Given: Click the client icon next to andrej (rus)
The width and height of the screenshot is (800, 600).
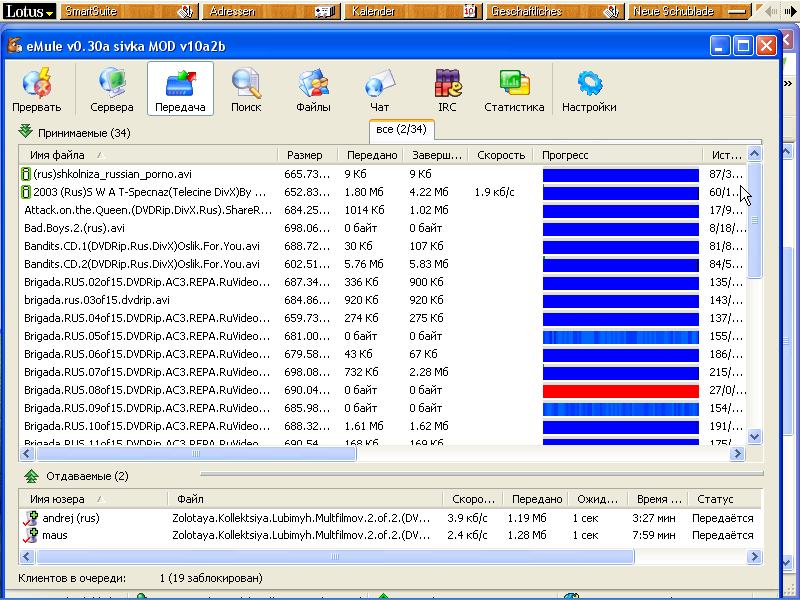Looking at the screenshot, I should point(31,518).
